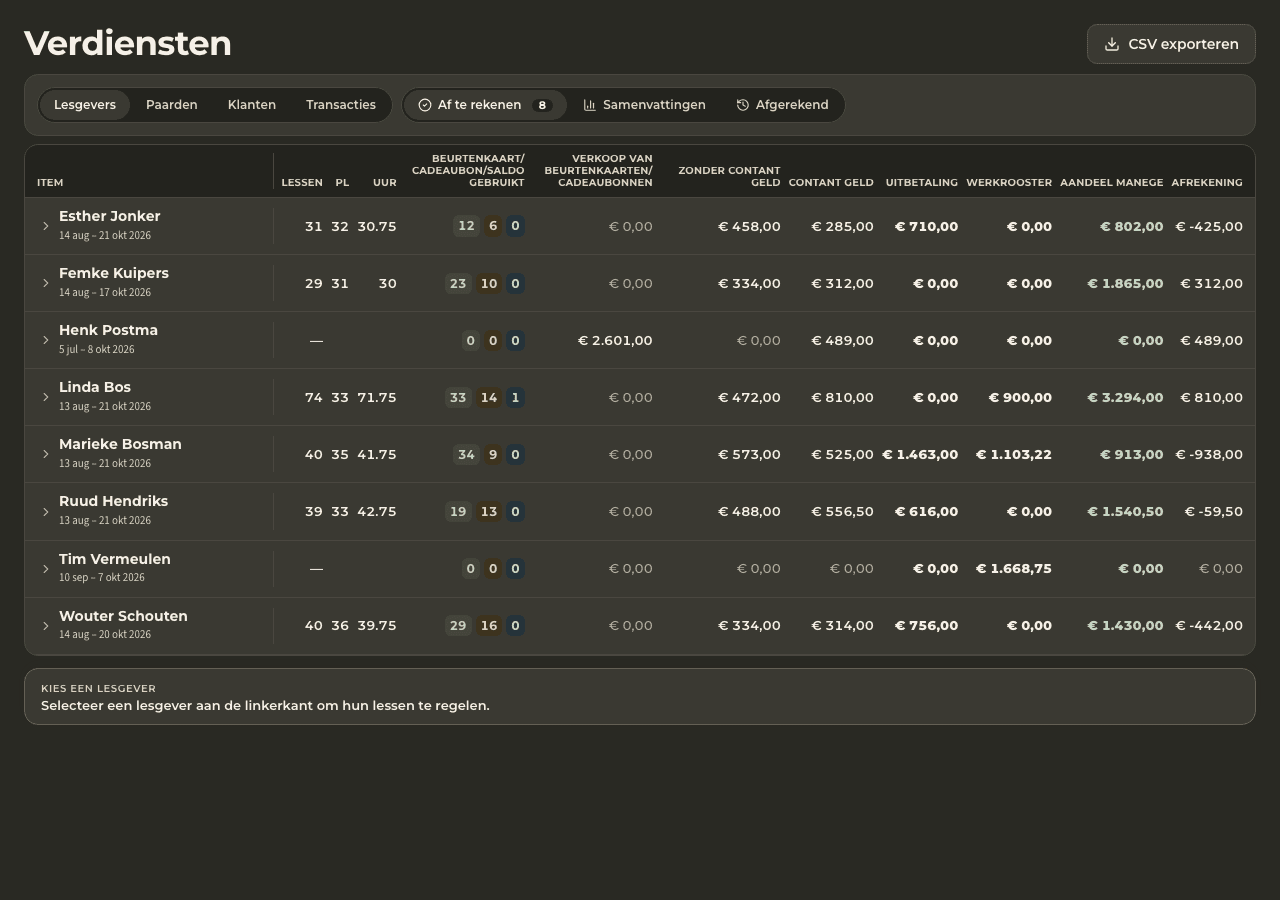1280x900 pixels.
Task: Click the checkmark icon beside Af te rekenen
Action: click(x=425, y=105)
